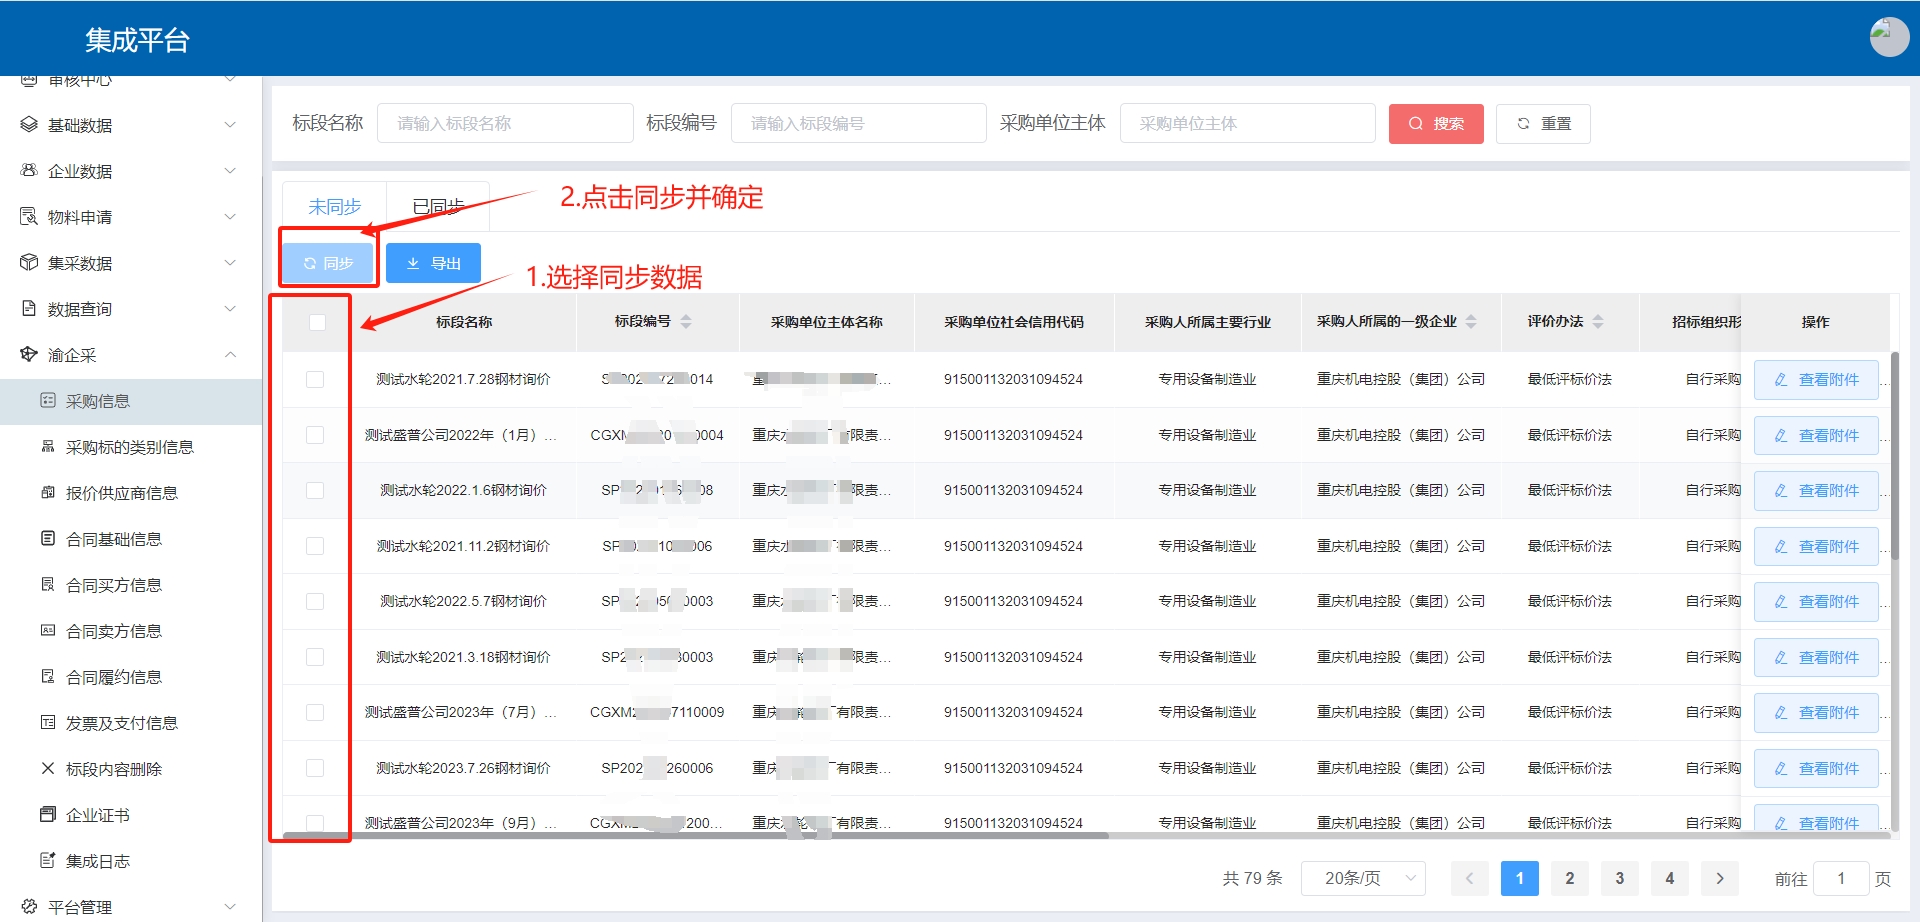Click the 集成日志 icon in sidebar
Image resolution: width=1920 pixels, height=922 pixels.
(x=47, y=861)
